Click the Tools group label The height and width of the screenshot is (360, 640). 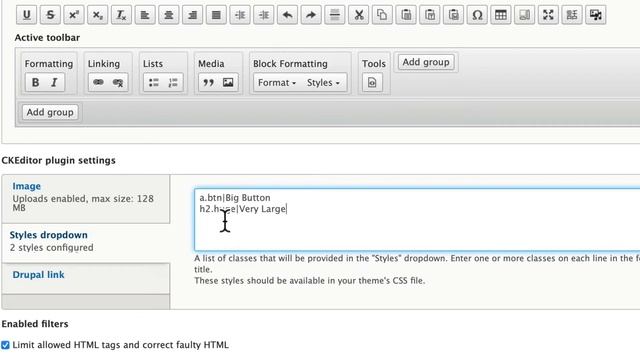click(373, 64)
